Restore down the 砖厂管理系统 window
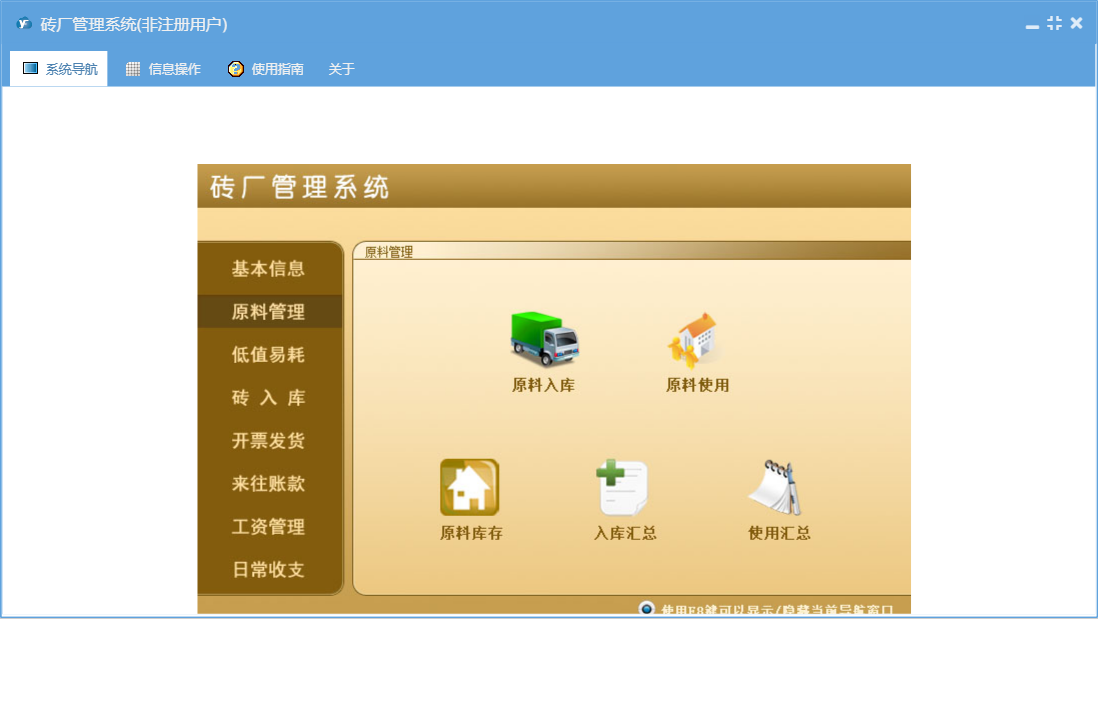Screen dimensions: 1098x728 (1054, 23)
